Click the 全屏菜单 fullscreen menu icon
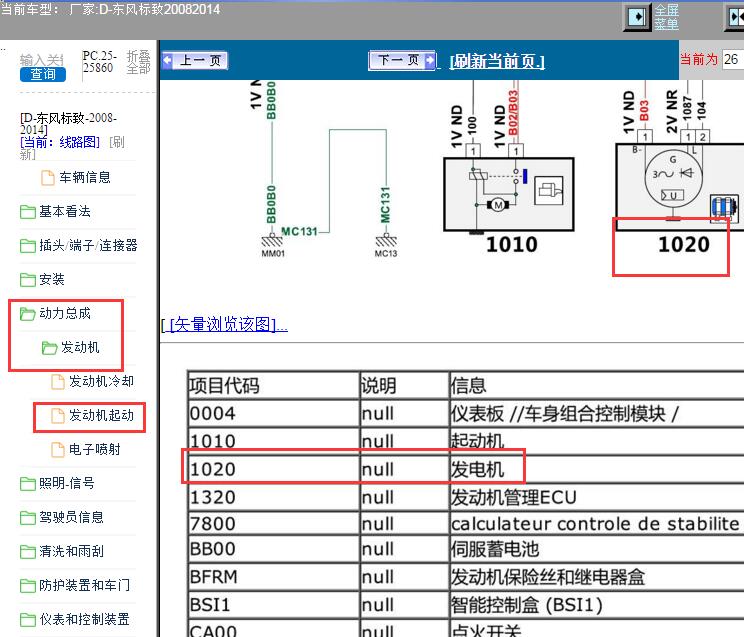Viewport: 744px width, 637px height. 637,18
